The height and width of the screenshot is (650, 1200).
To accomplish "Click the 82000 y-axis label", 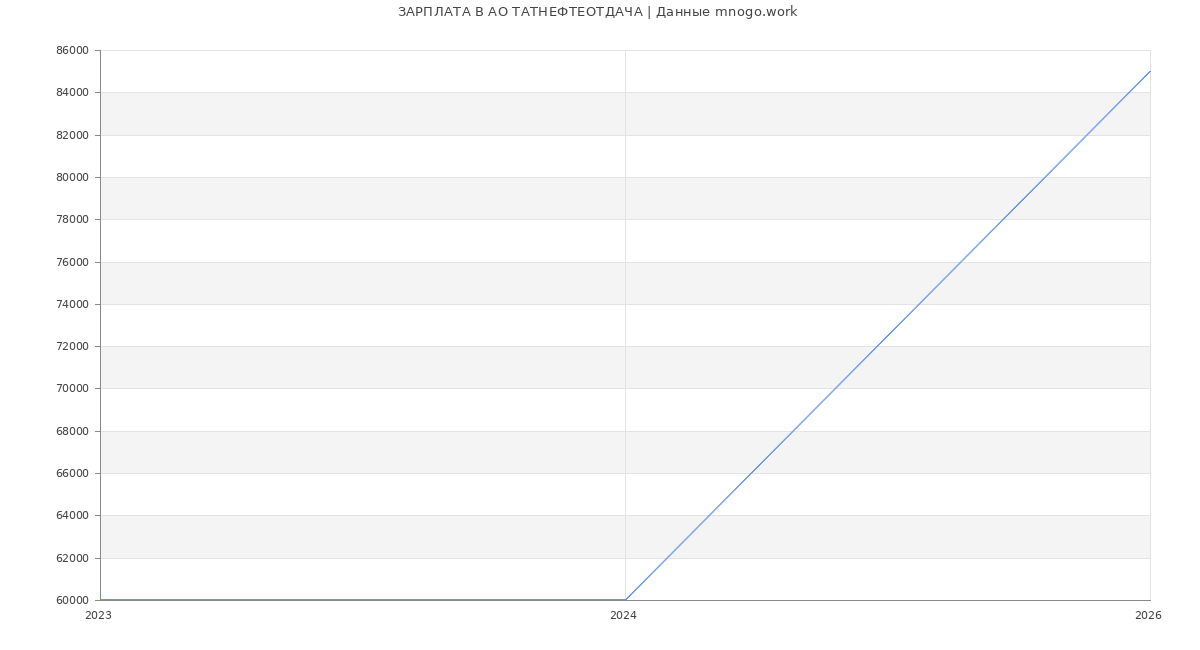I will coord(74,135).
